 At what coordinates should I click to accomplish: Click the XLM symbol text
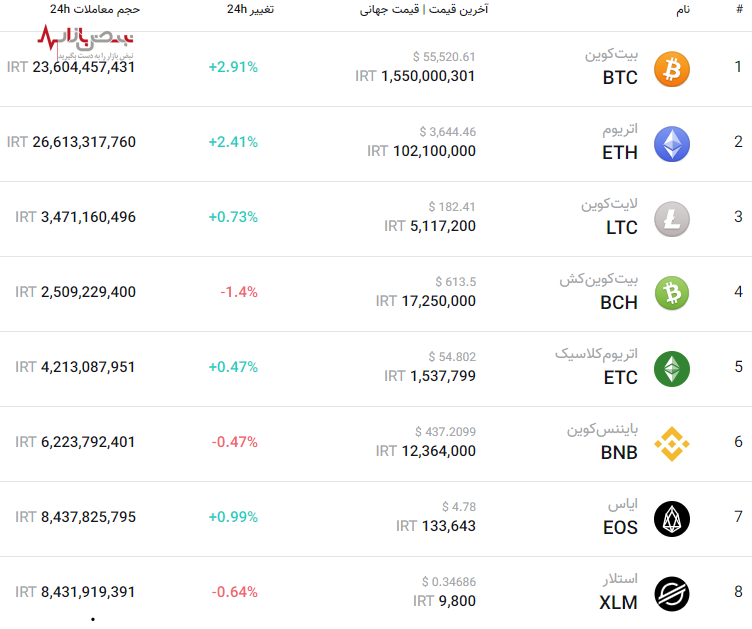click(x=618, y=603)
